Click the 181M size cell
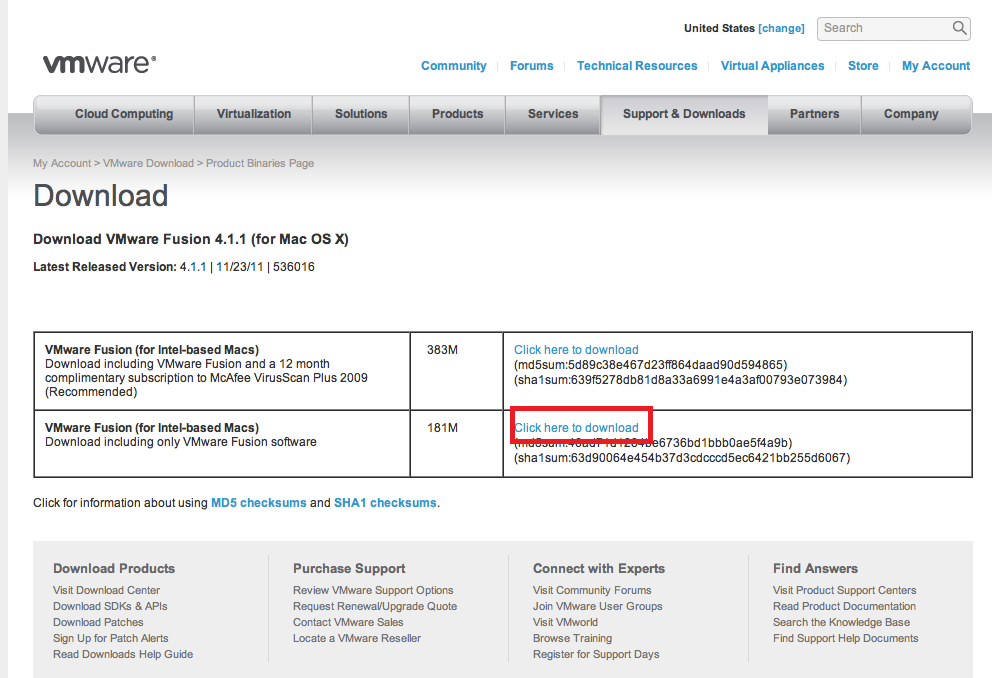Screen dimensions: 992x678 (456, 443)
